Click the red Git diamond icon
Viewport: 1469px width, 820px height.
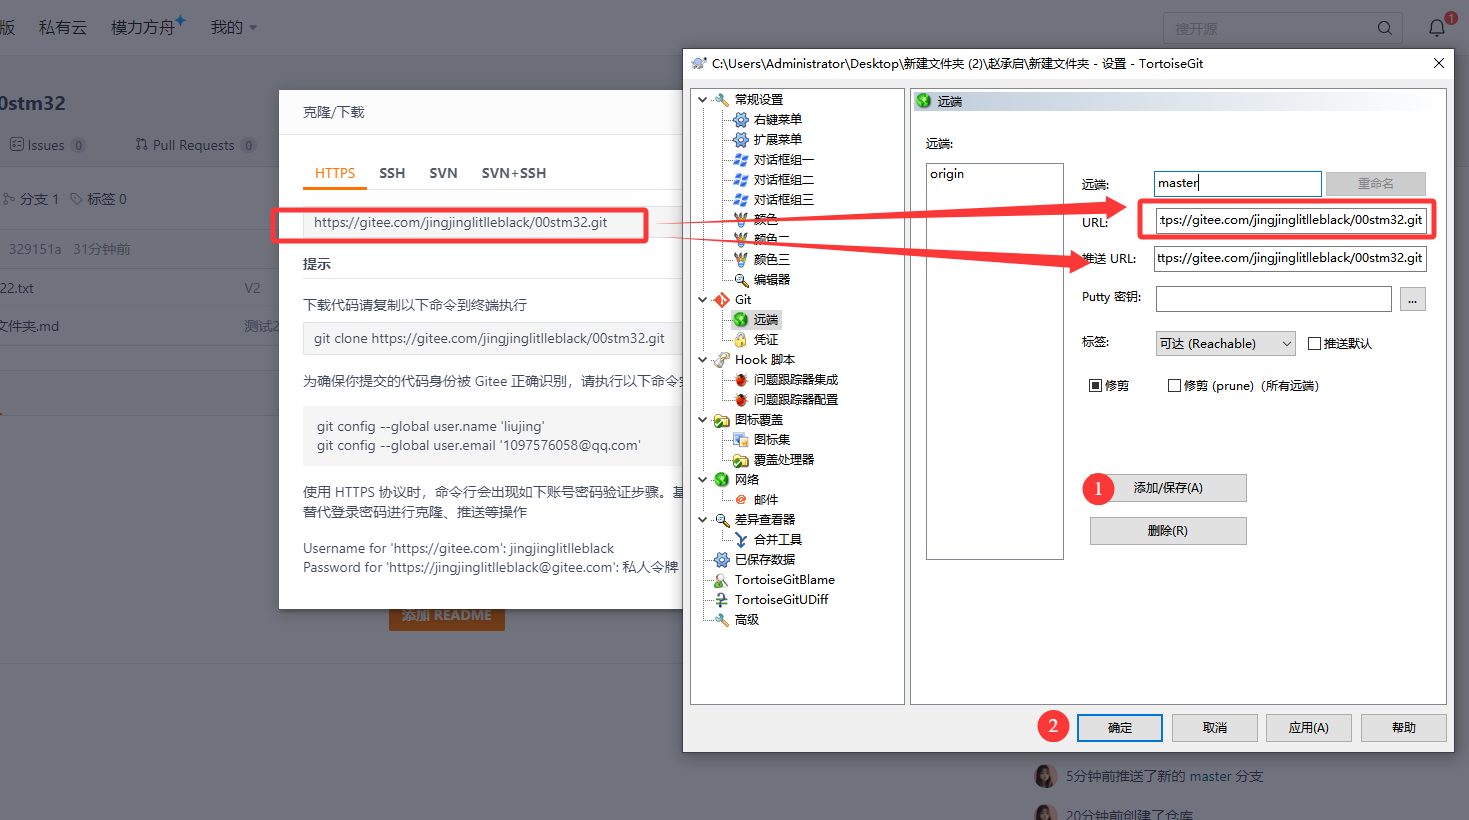[722, 300]
